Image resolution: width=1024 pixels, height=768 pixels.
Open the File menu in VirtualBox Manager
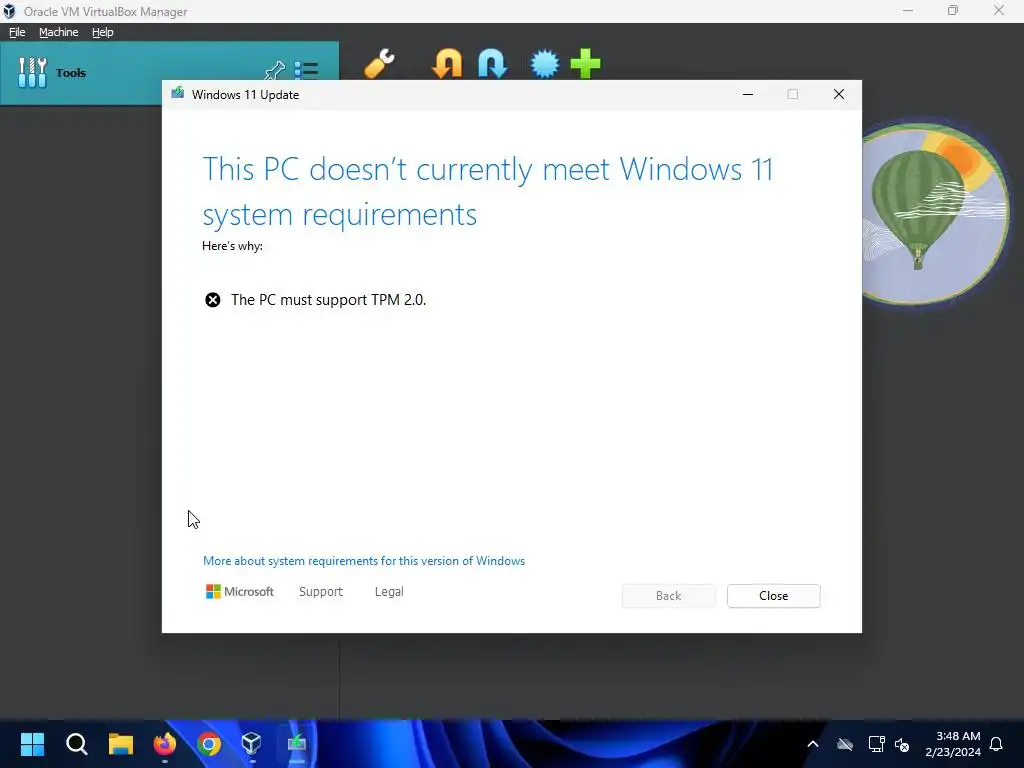pyautogui.click(x=17, y=32)
